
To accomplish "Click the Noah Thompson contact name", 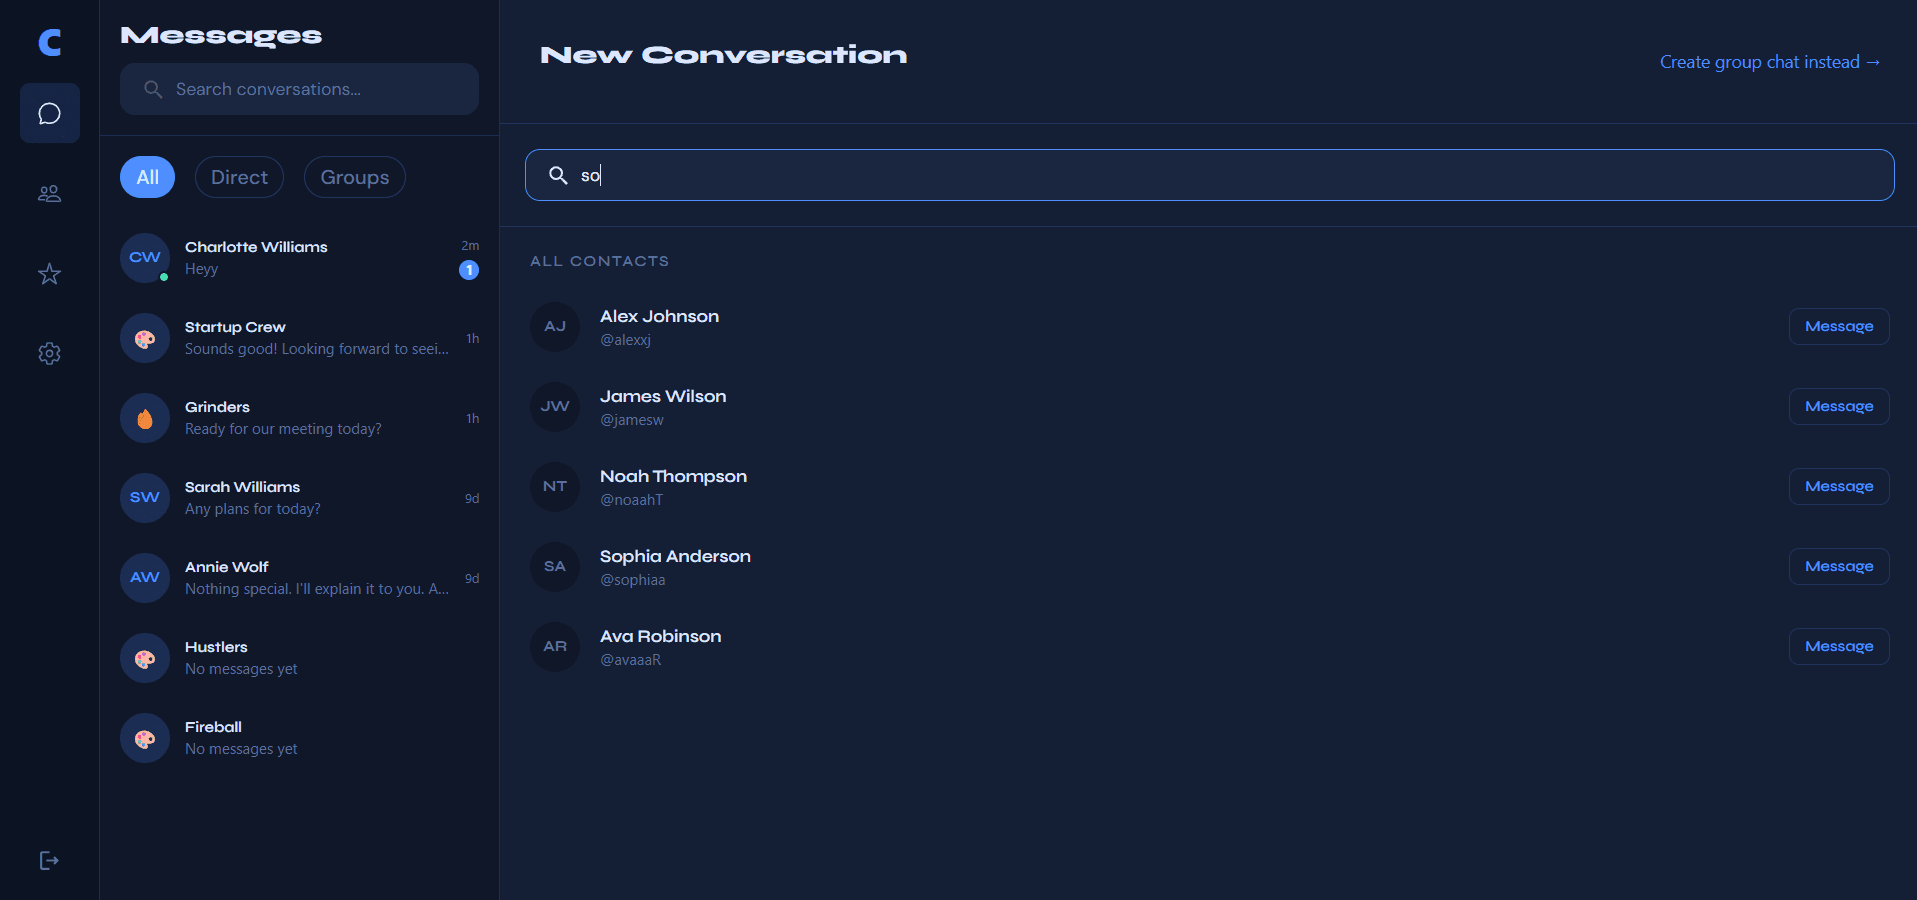I will (673, 476).
